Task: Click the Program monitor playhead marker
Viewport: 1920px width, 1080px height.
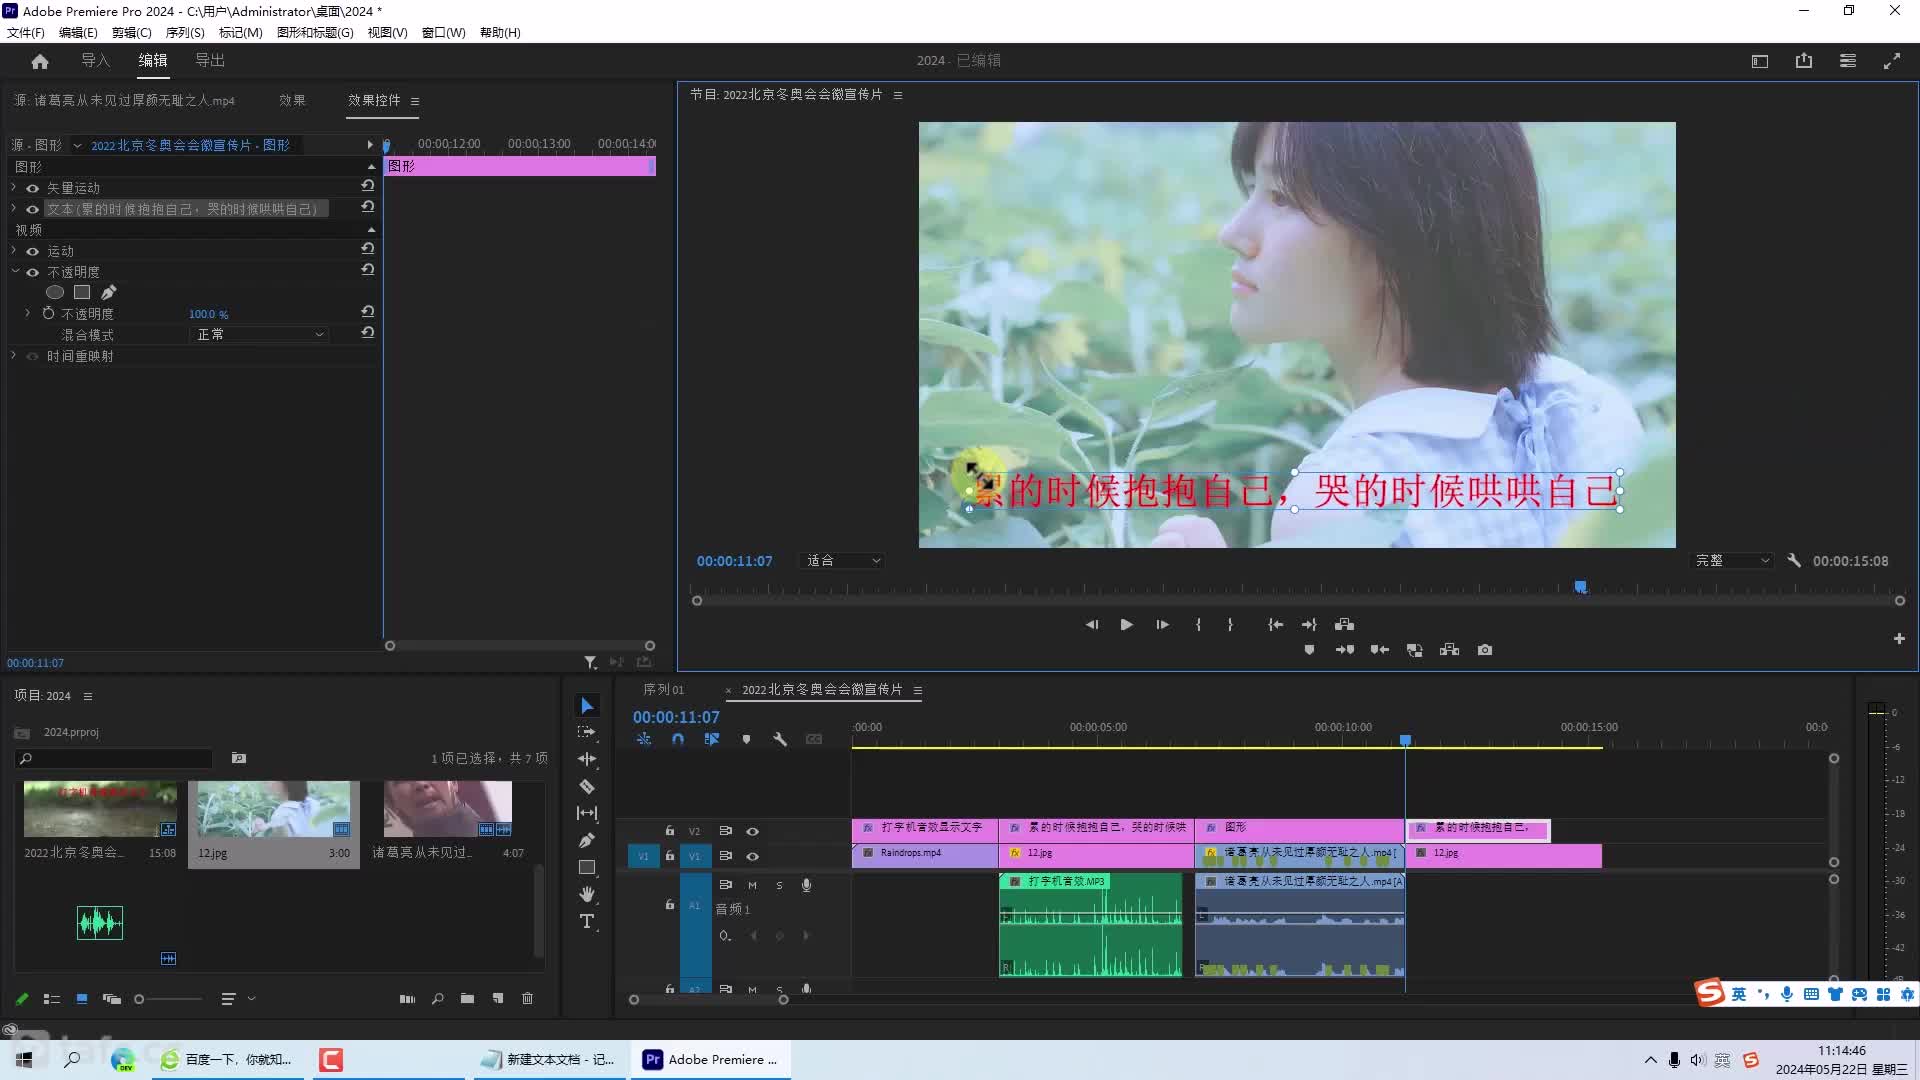Action: point(1580,587)
